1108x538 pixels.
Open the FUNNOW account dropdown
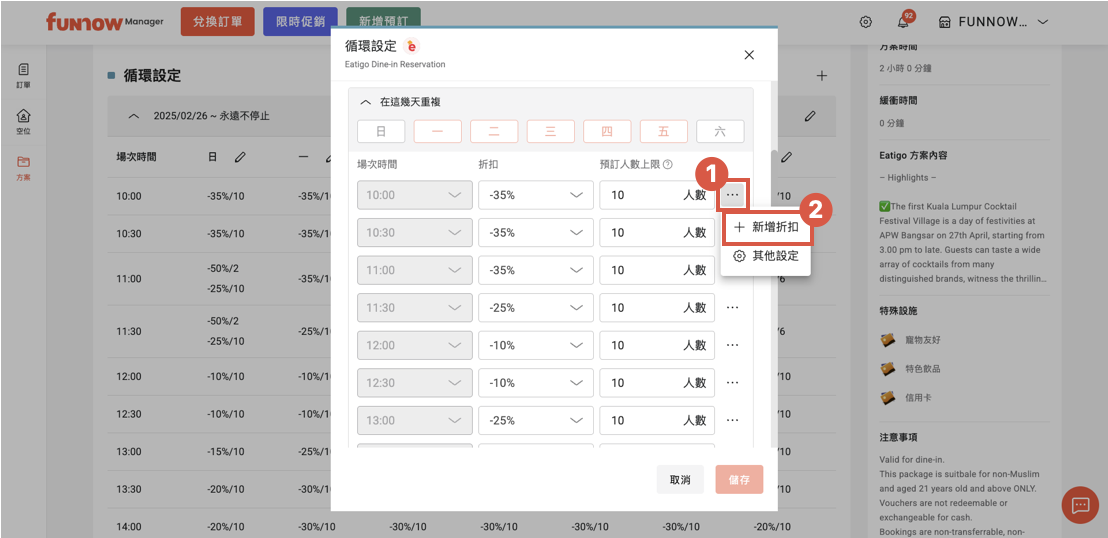click(x=994, y=22)
